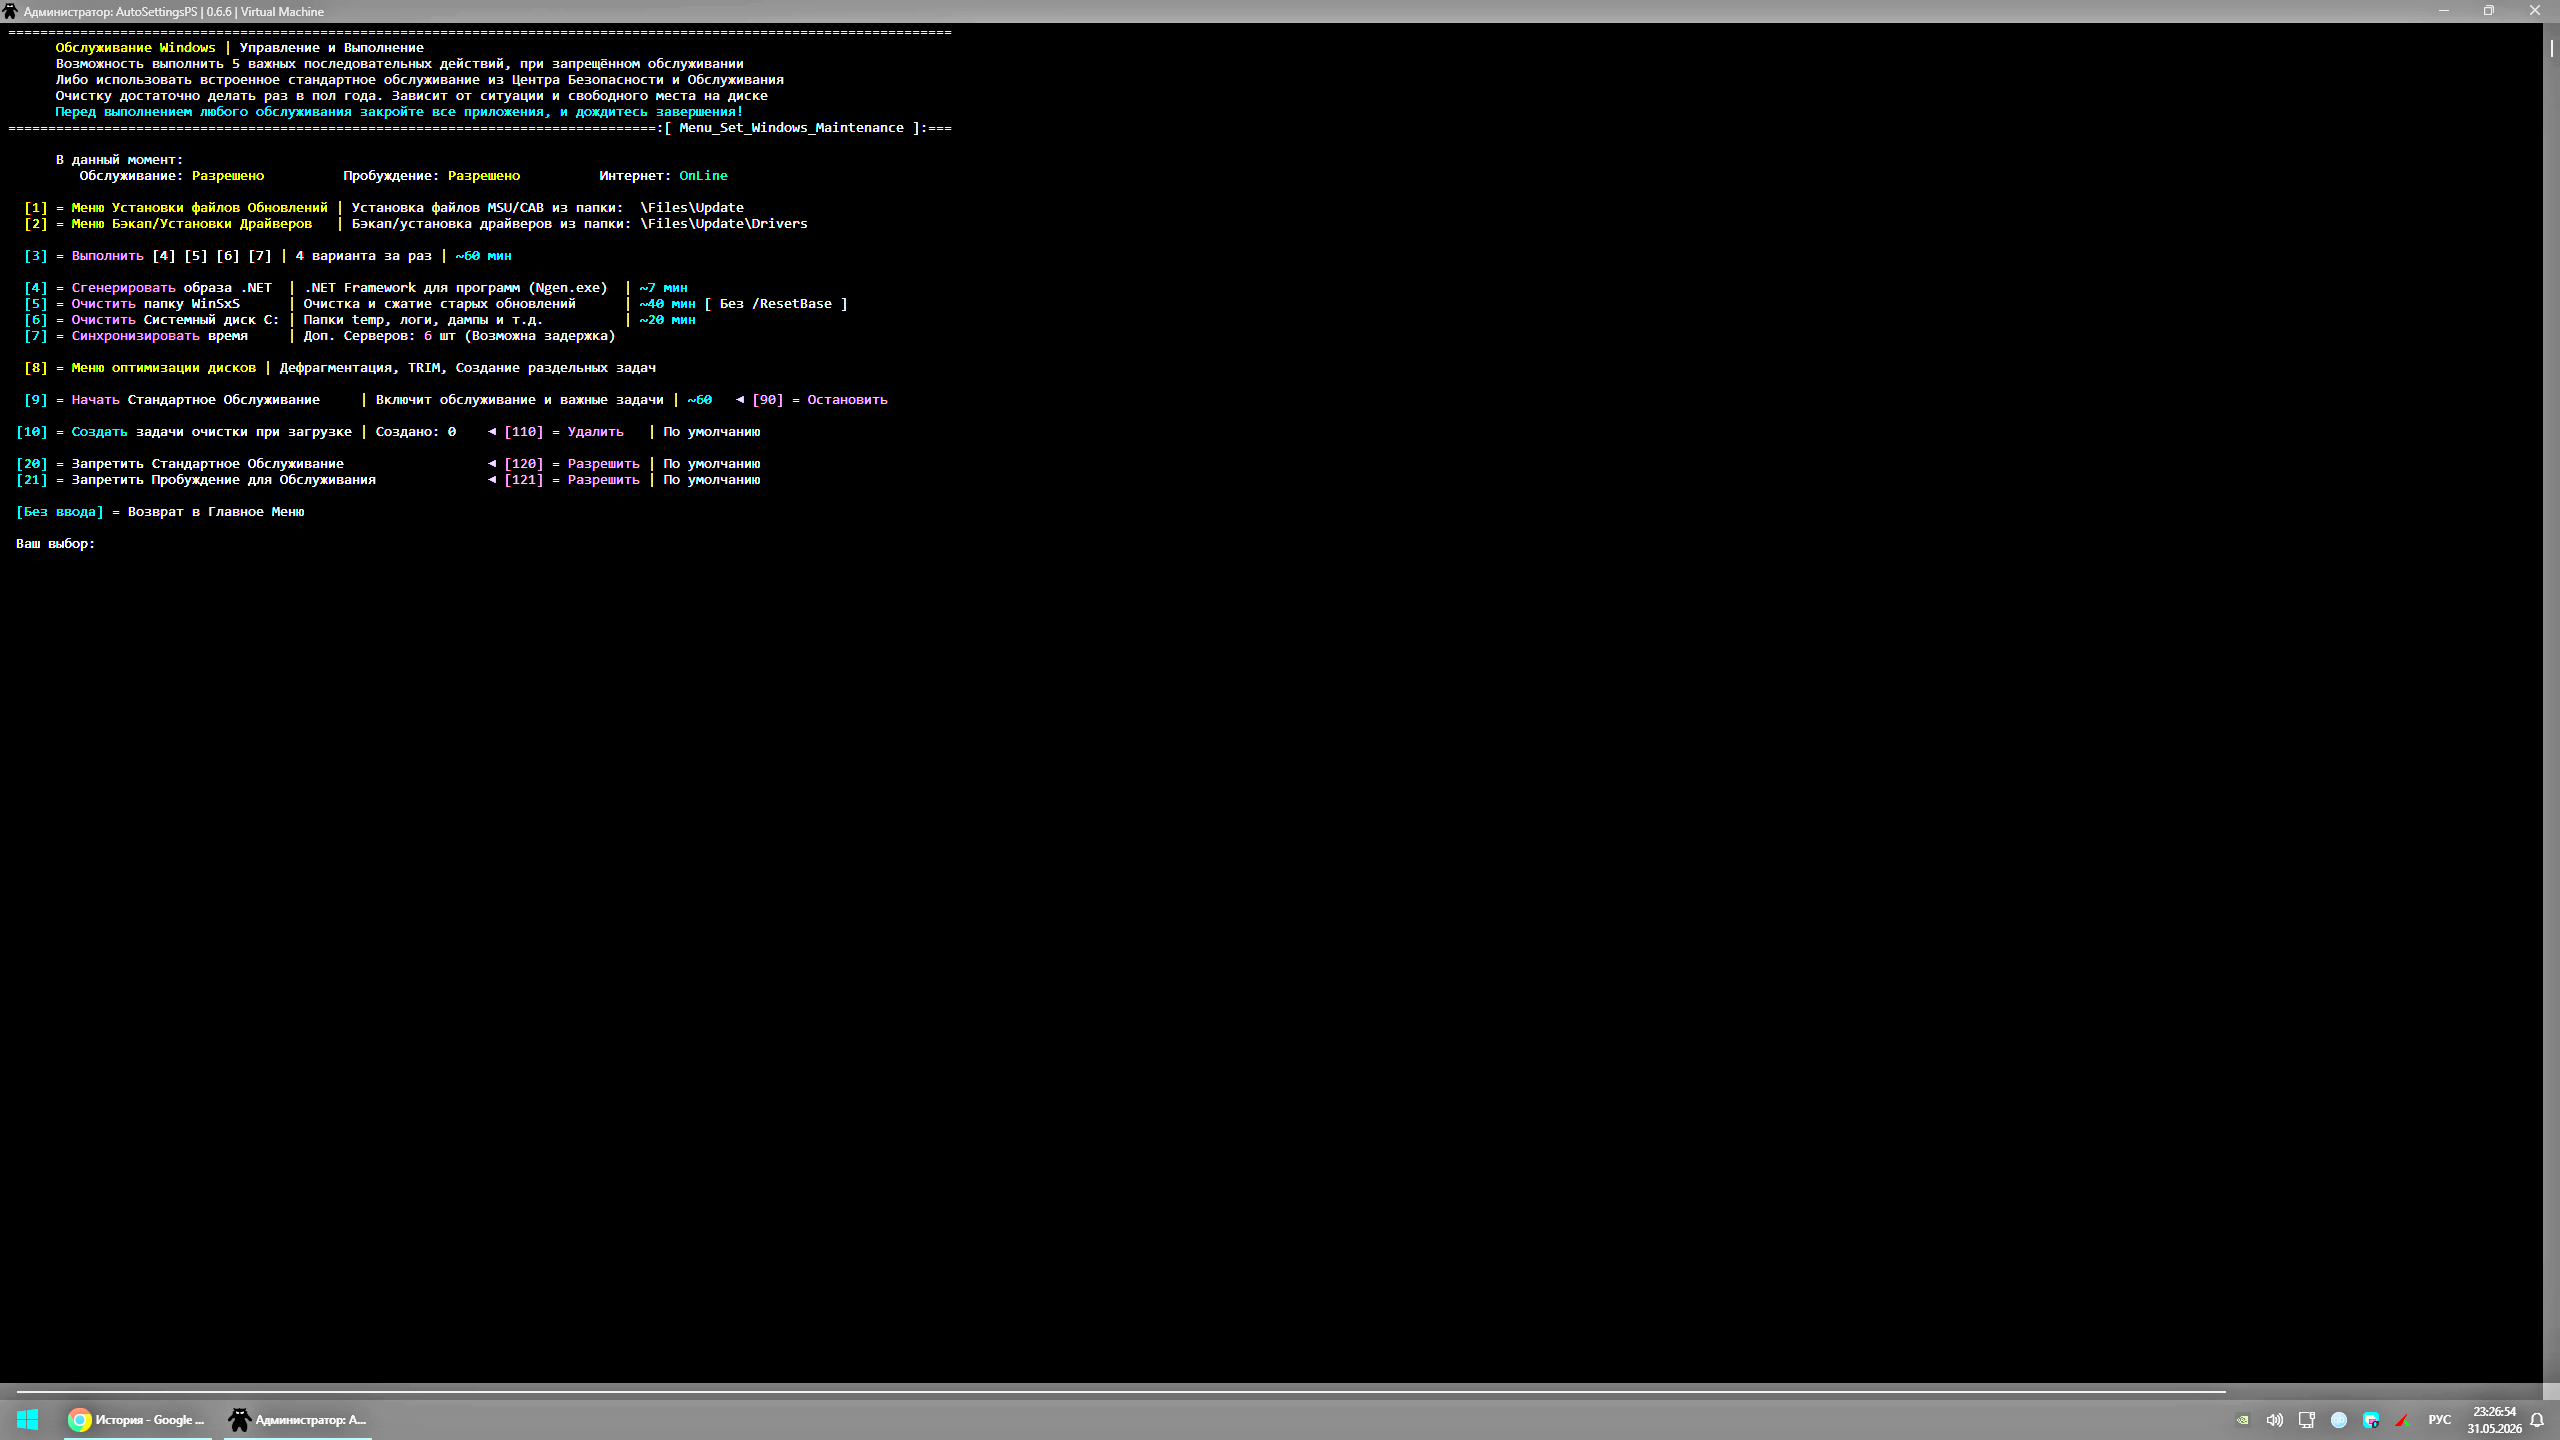Click the '[3]' option number
Screen dimensions: 2560x1440
(x=35, y=255)
